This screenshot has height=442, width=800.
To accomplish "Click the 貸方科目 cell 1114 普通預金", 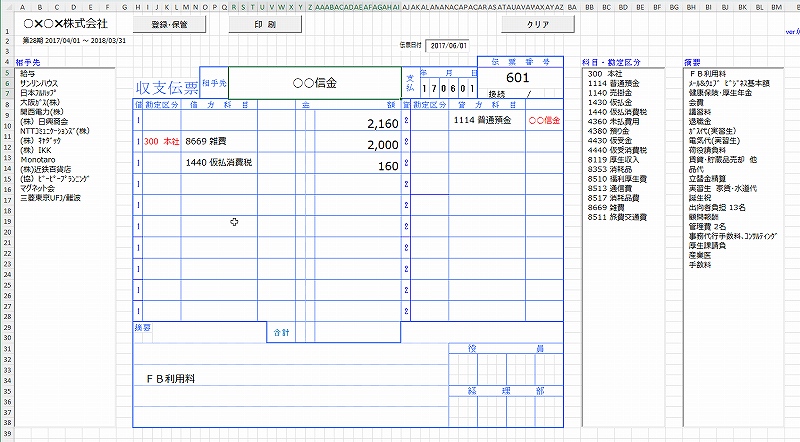I will click(482, 120).
